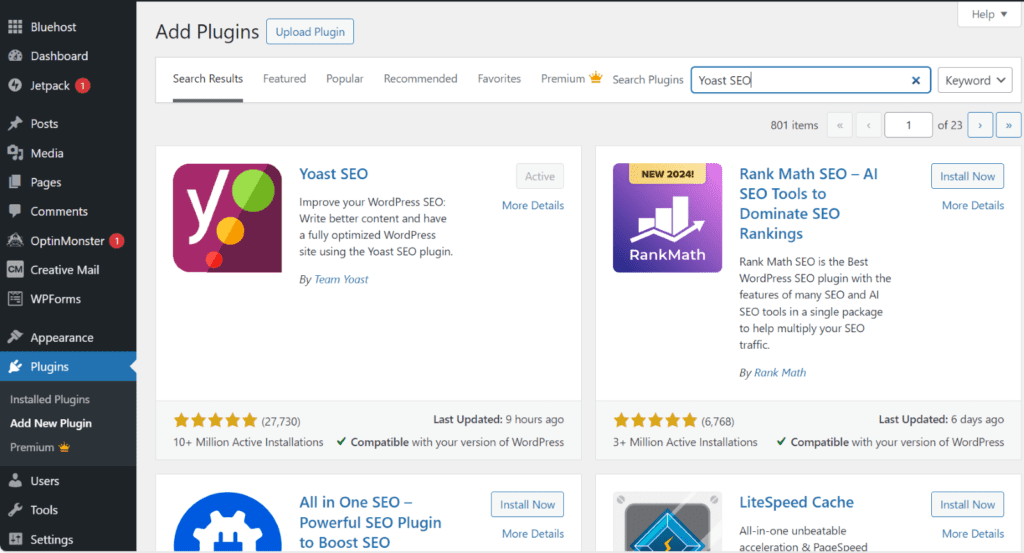Click the Jetpack lightning icon
Viewport: 1024px width, 553px height.
coord(15,86)
